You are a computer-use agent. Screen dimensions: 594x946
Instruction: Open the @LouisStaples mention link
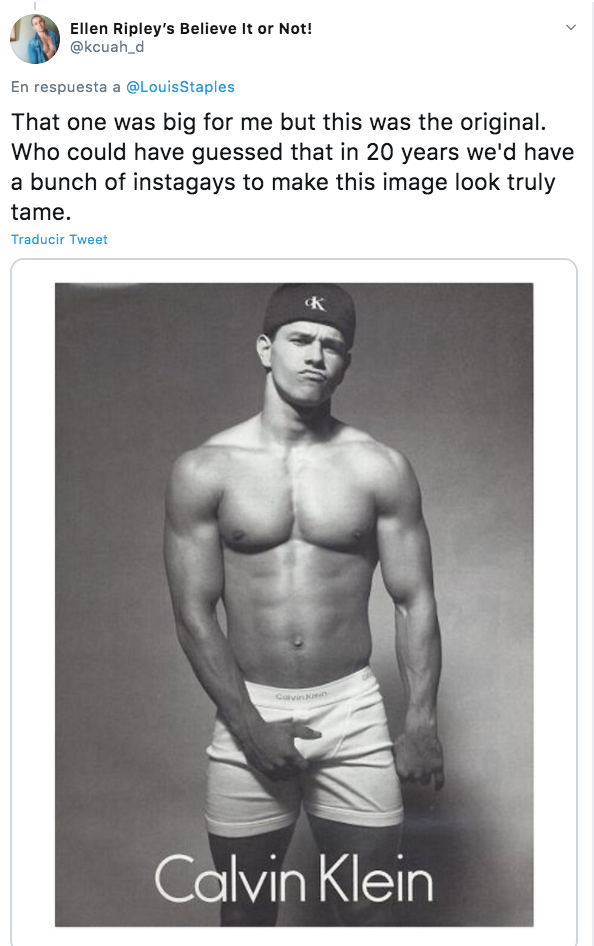180,87
